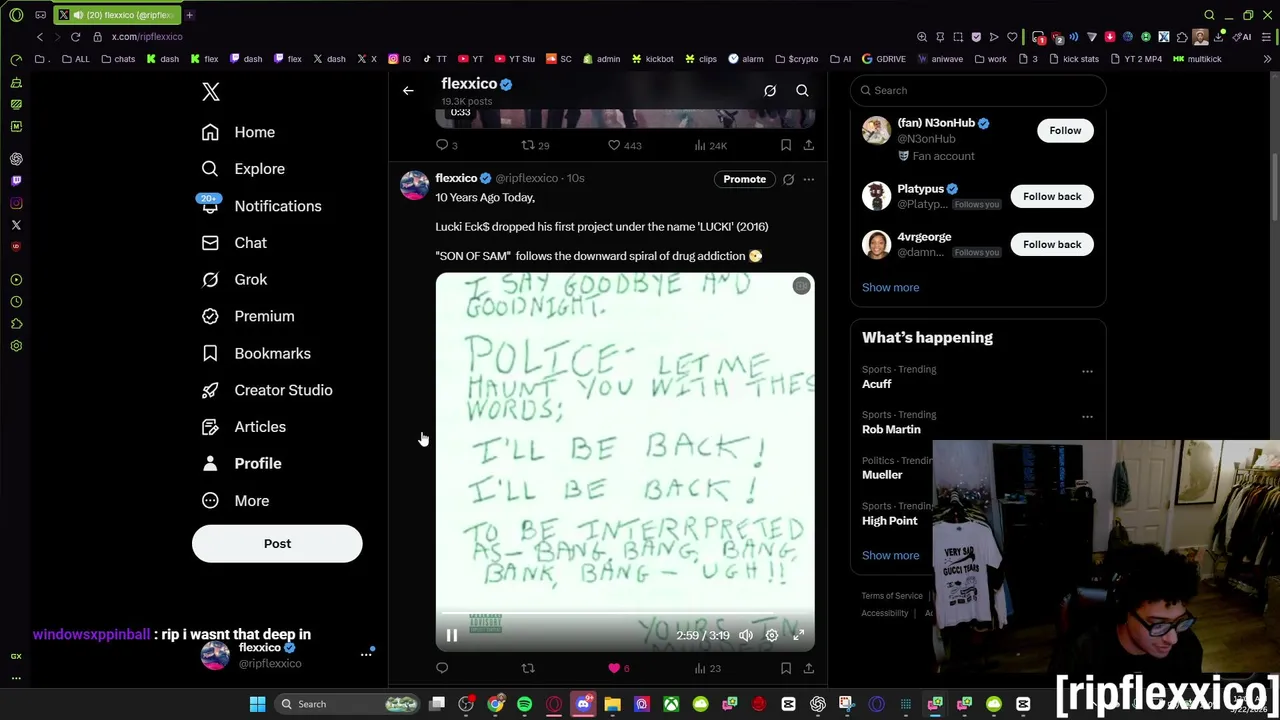Expand the More menu in sidebar
1280x720 pixels.
tap(235, 501)
